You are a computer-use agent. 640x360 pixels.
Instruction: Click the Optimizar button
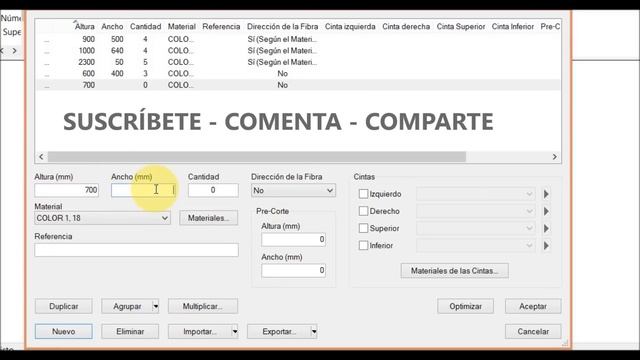pos(465,306)
